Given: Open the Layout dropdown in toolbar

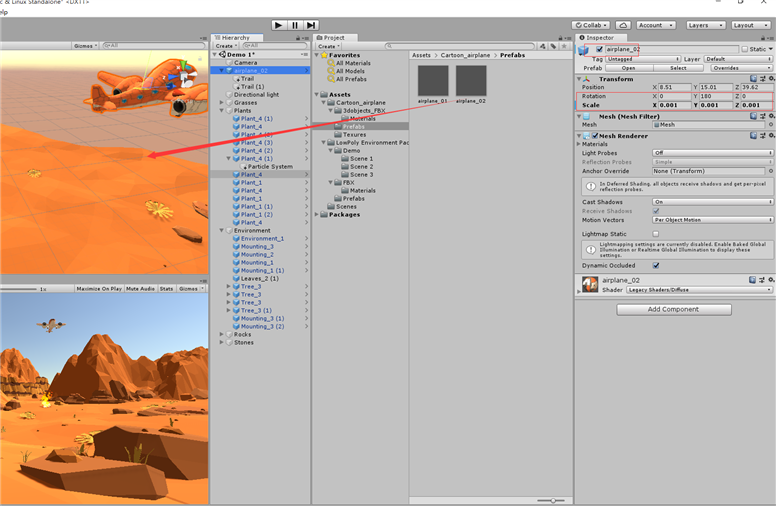Looking at the screenshot, I should point(750,25).
